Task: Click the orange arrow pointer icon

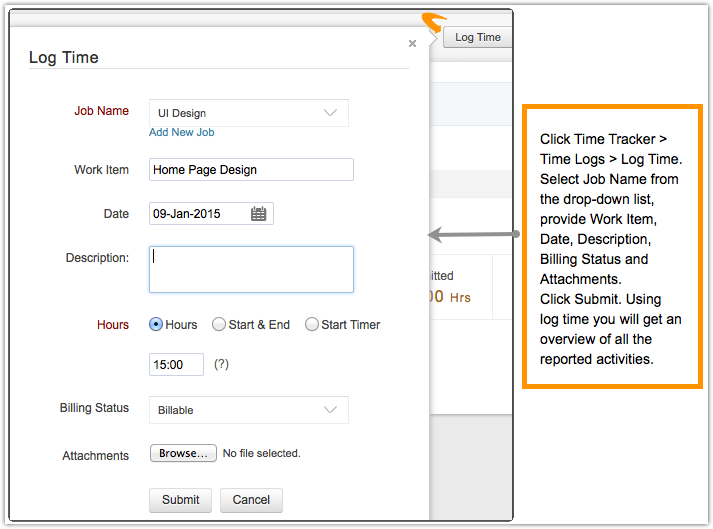Action: [434, 21]
